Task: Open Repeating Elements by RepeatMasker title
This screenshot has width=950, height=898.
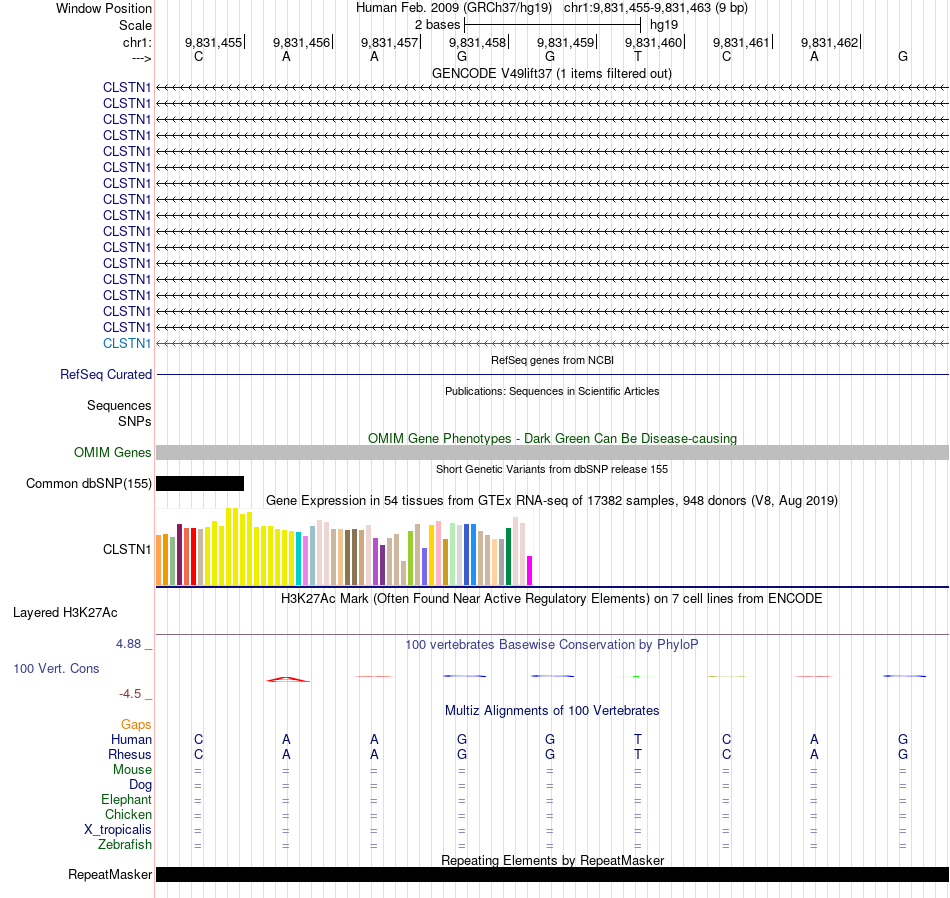Action: point(552,860)
